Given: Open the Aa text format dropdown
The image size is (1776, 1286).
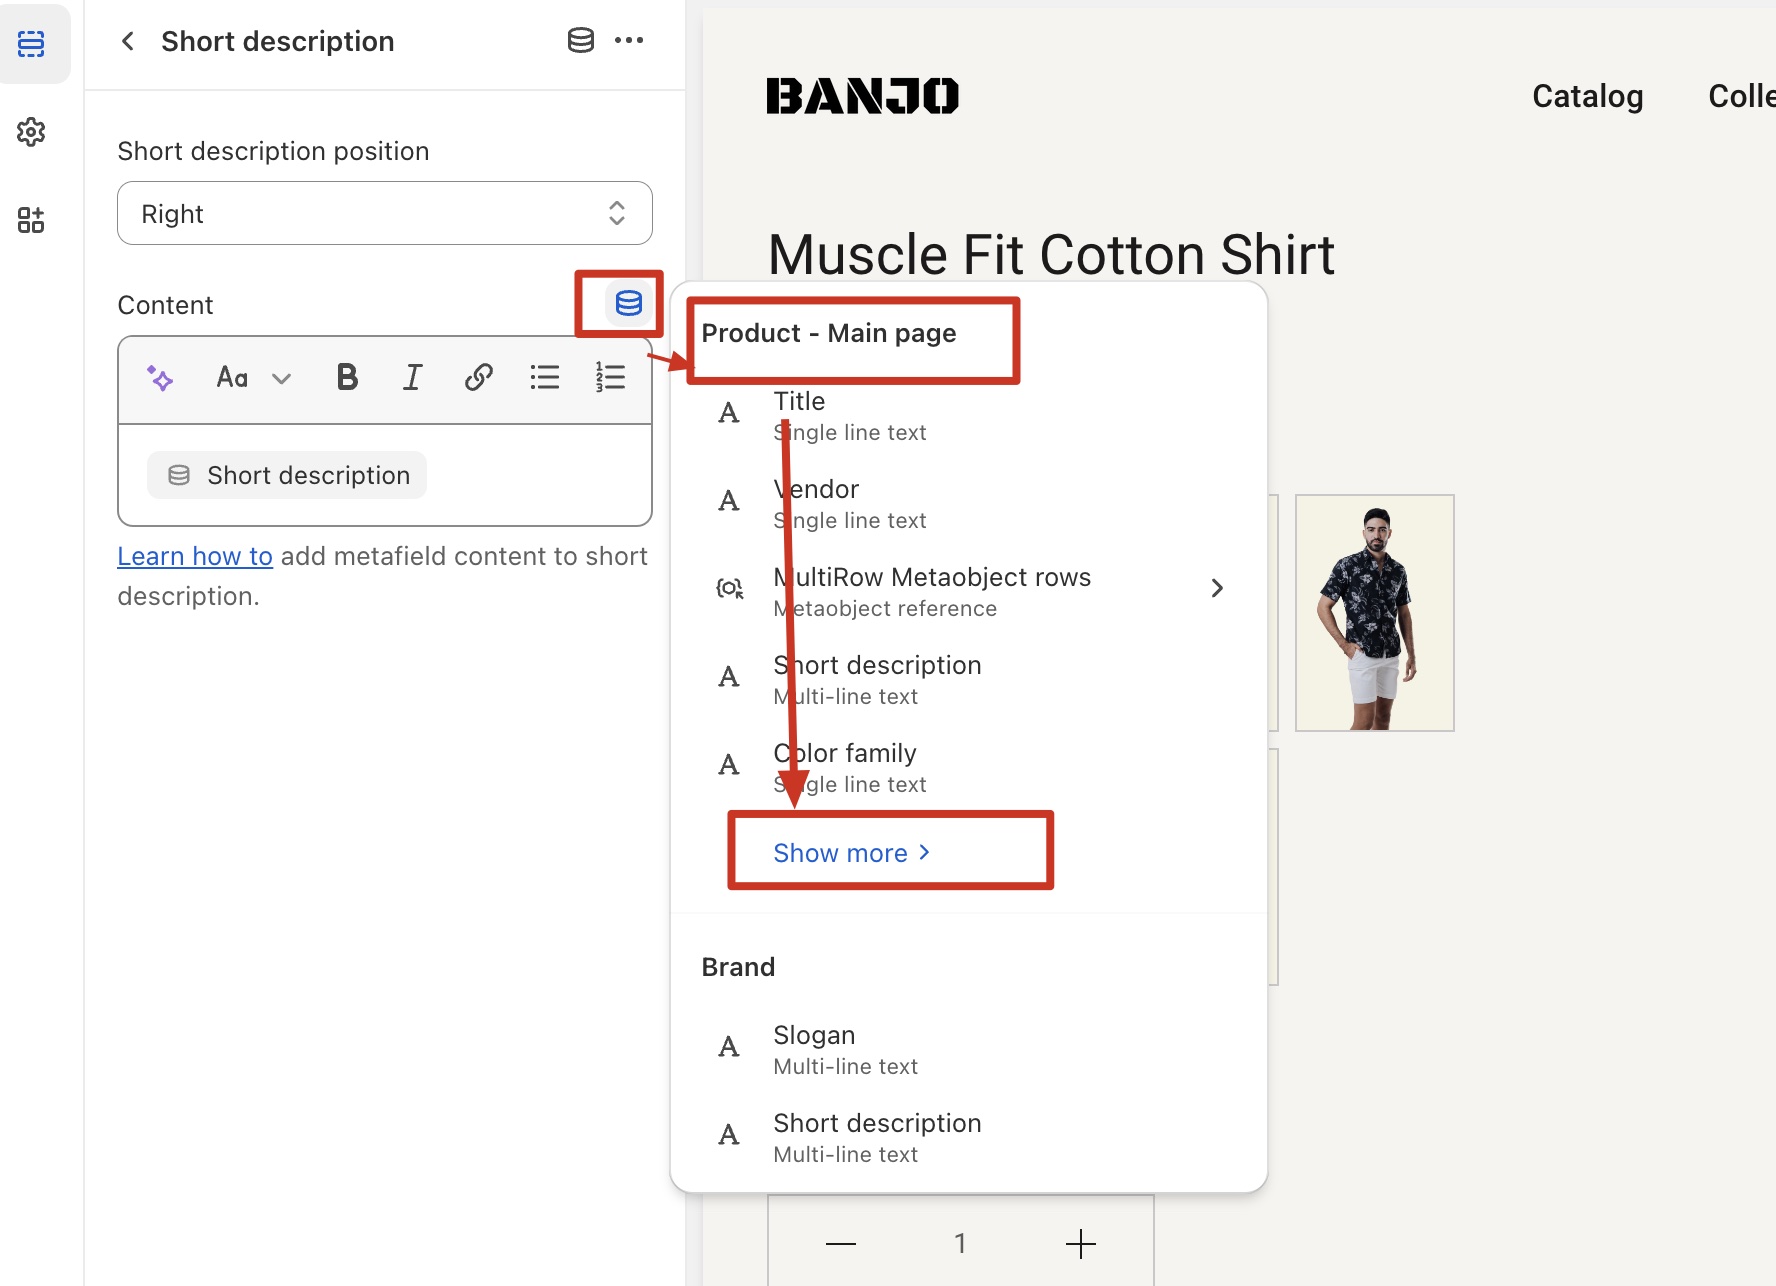Looking at the screenshot, I should tap(254, 377).
